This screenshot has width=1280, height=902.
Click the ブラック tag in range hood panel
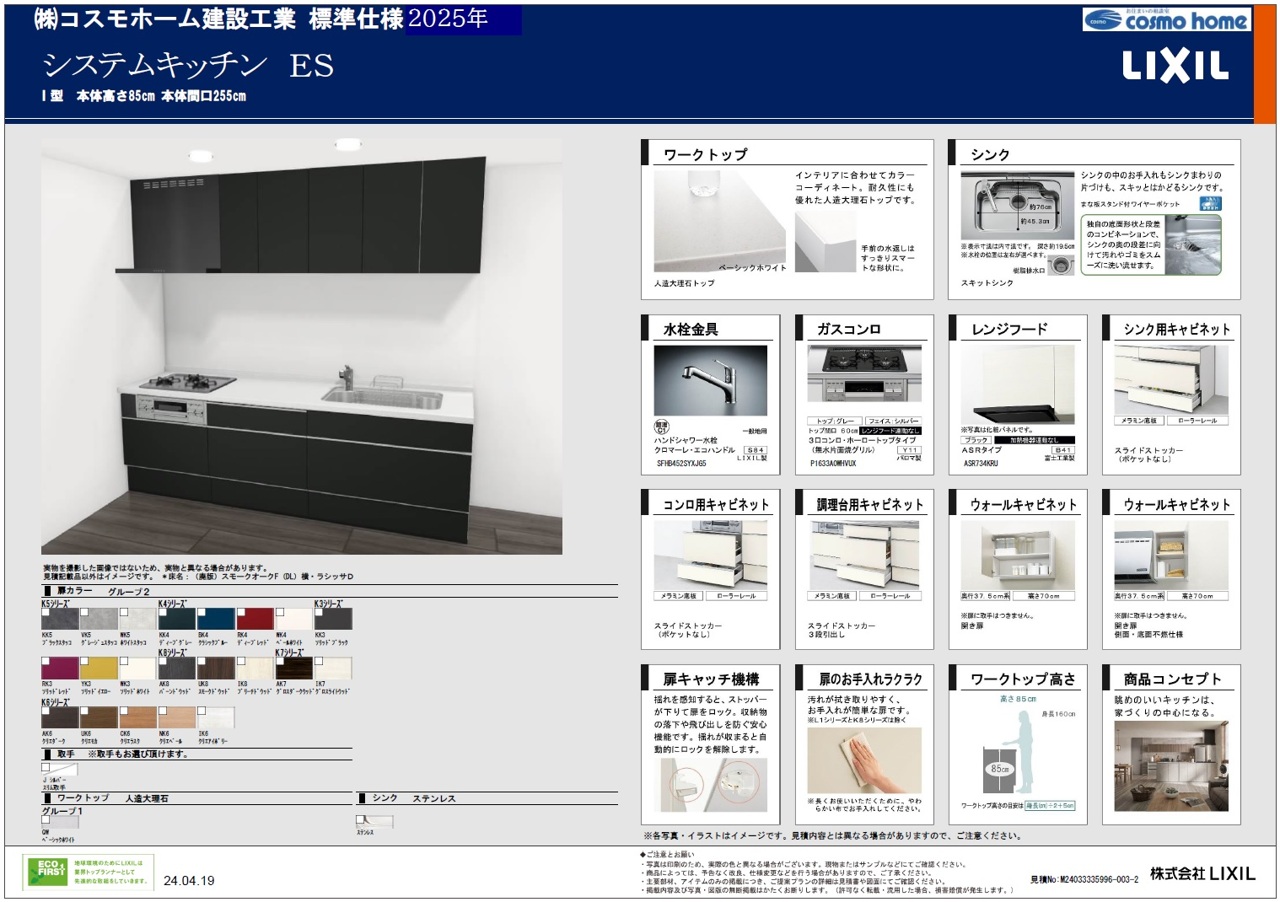(x=976, y=440)
